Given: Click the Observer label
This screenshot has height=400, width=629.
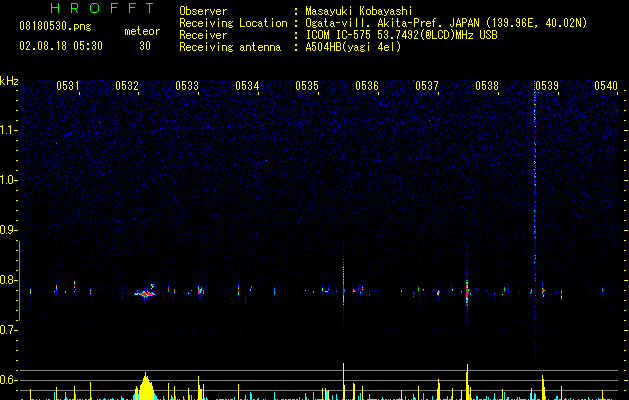Looking at the screenshot, I should tap(203, 11).
